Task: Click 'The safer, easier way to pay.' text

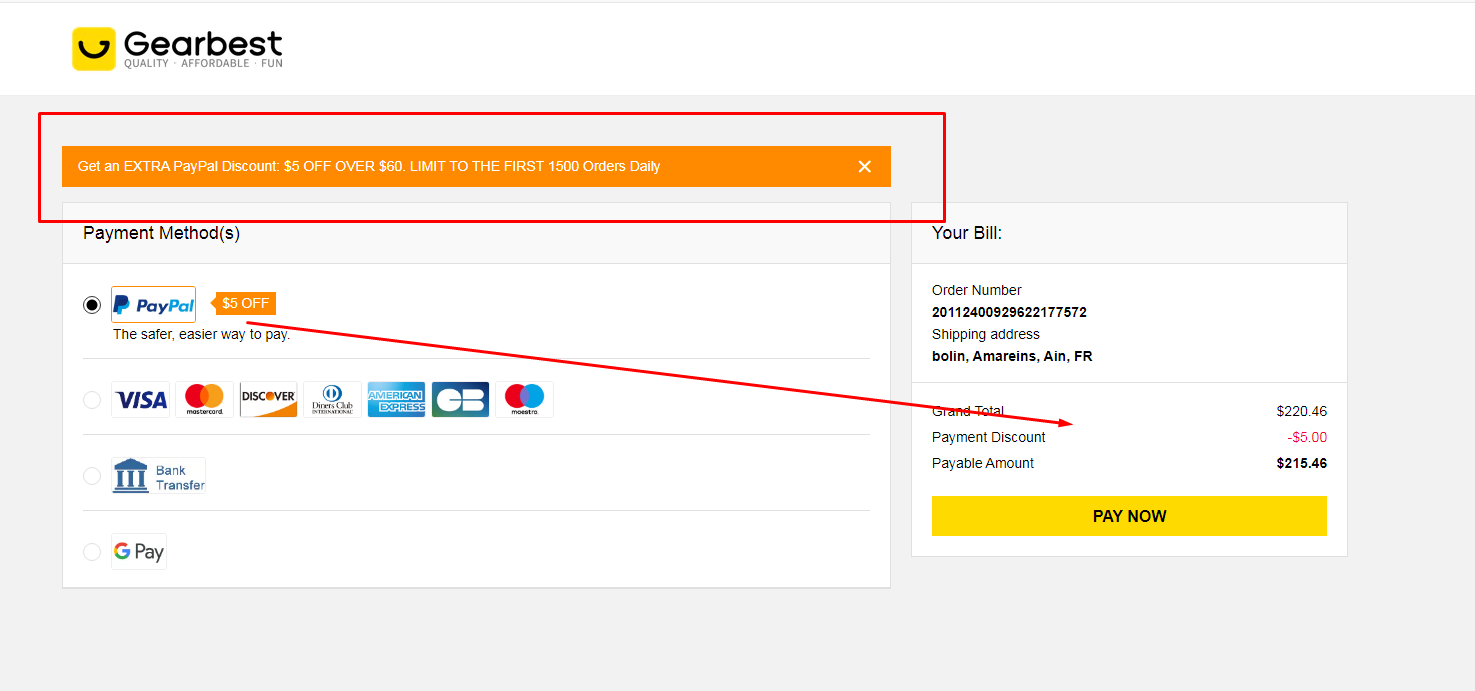Action: (x=201, y=334)
